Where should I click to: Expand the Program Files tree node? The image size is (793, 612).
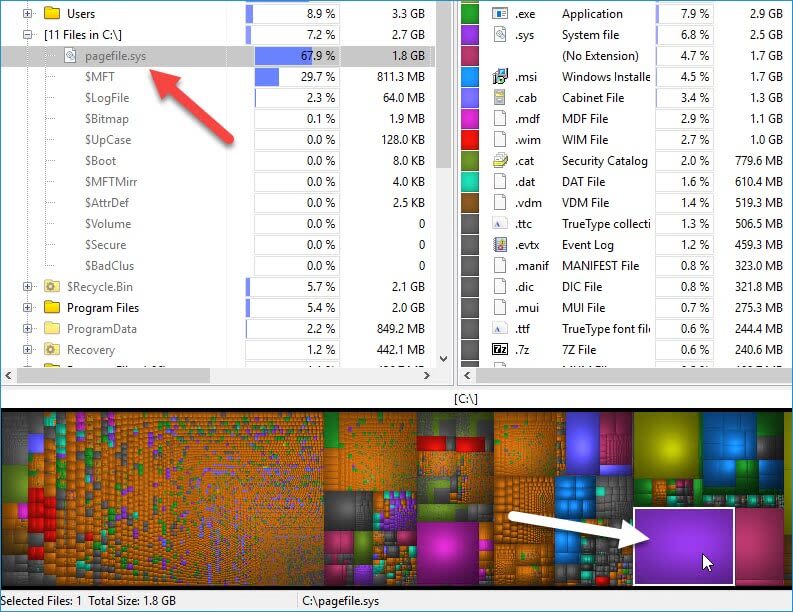tap(27, 308)
